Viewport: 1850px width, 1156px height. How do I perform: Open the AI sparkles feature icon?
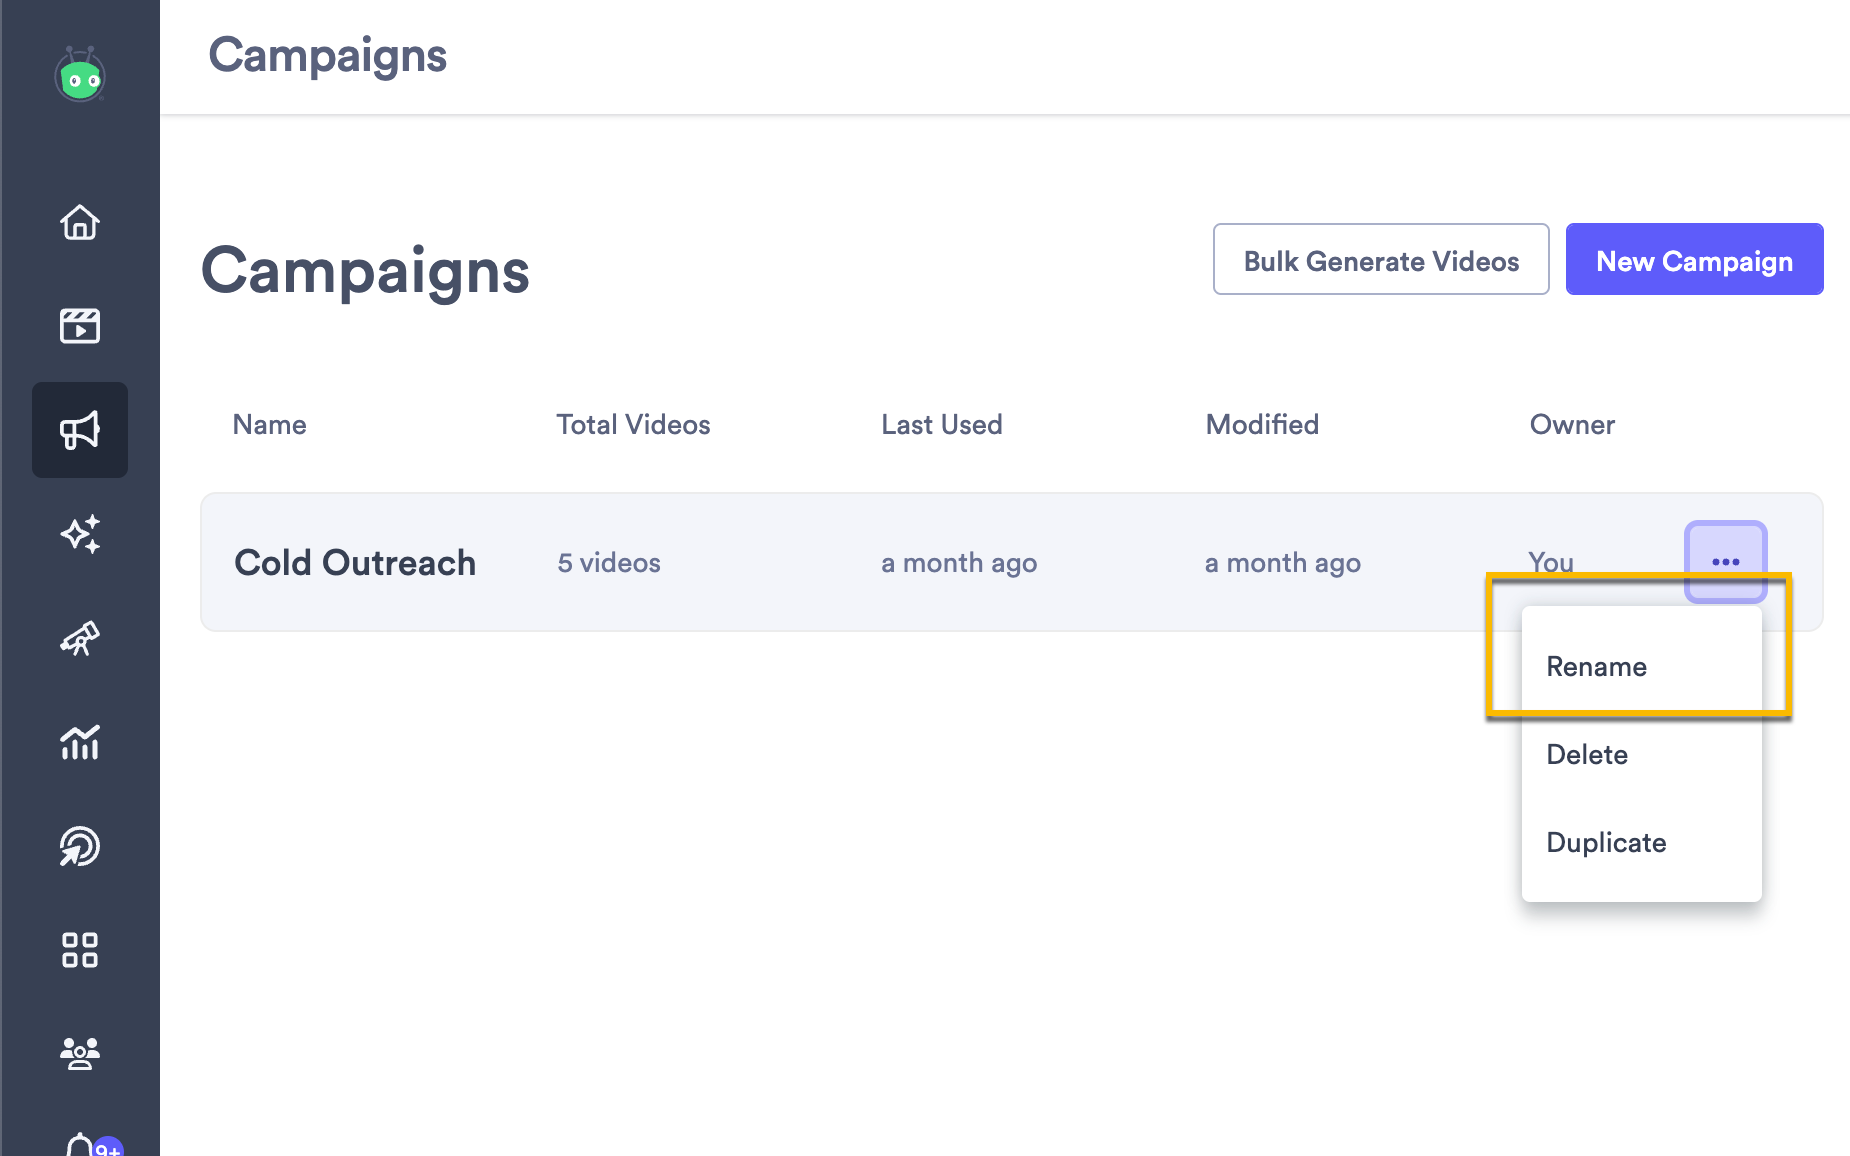80,535
